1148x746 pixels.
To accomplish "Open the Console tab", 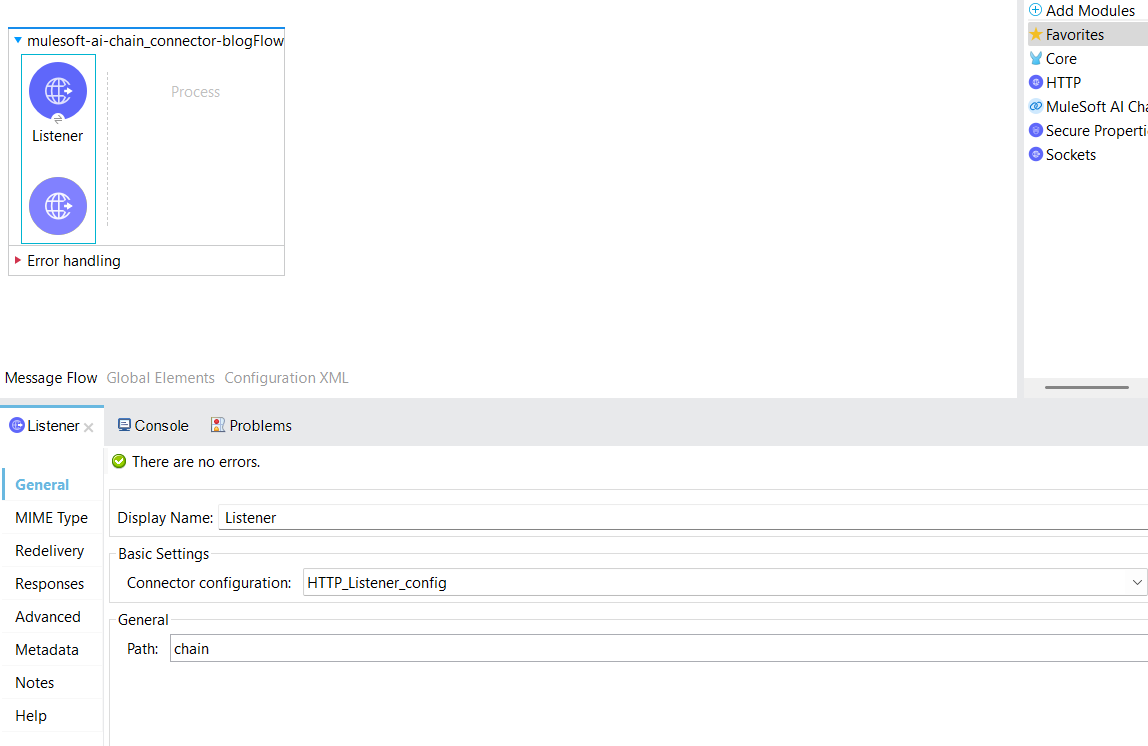I will (154, 425).
